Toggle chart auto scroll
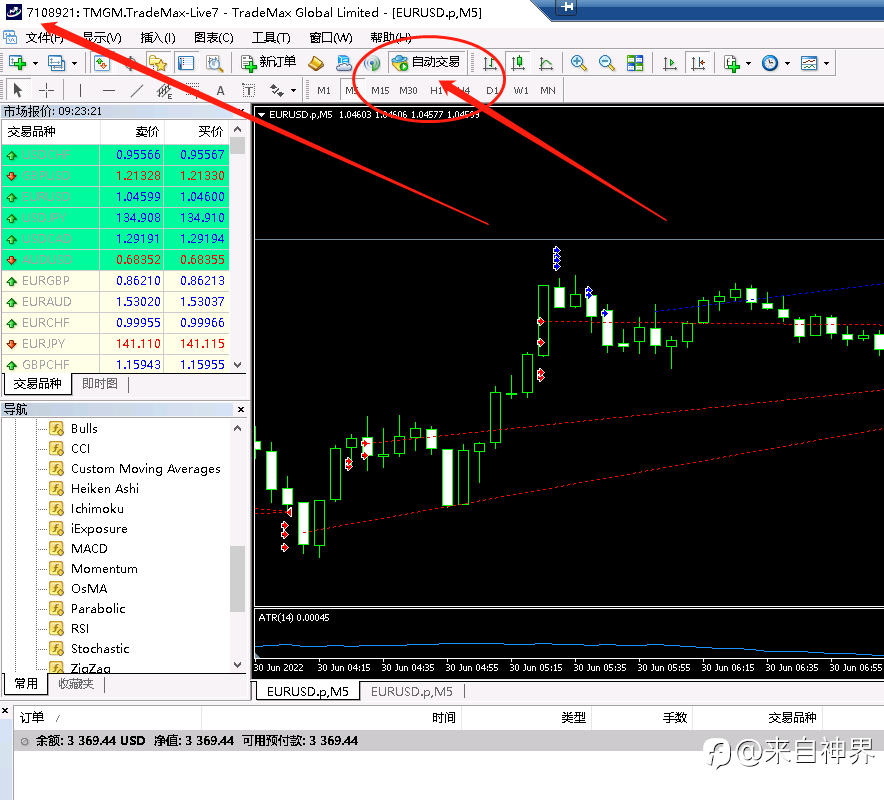884x800 pixels. tap(670, 63)
